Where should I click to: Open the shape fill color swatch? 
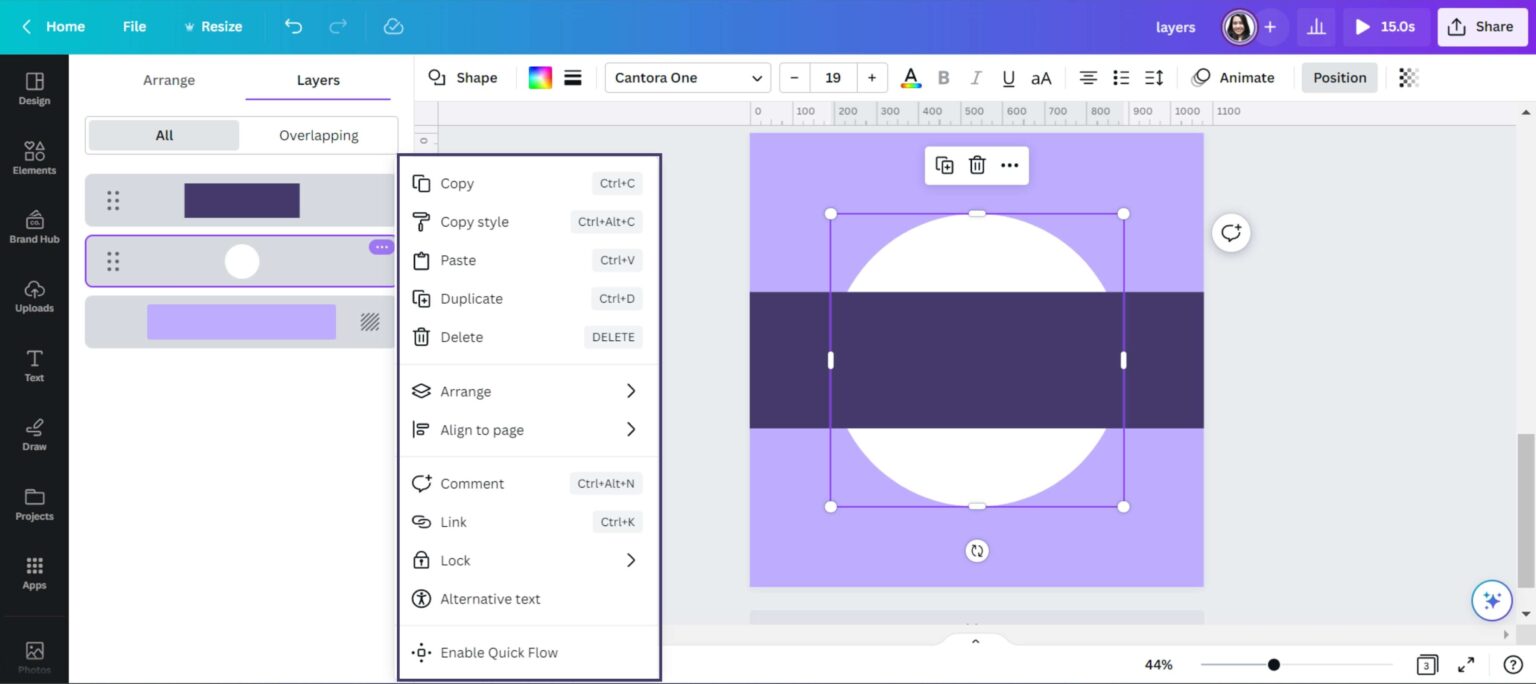540,77
